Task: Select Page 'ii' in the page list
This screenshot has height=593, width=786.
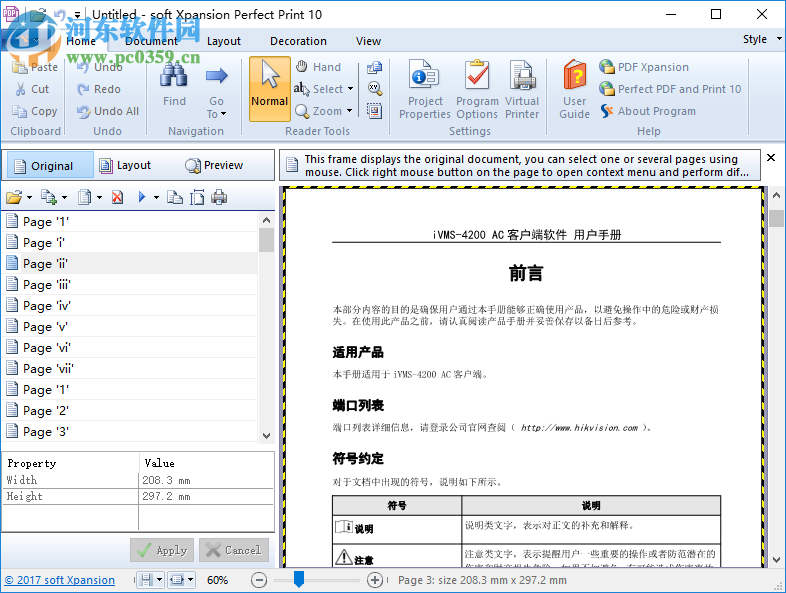Action: [x=131, y=264]
